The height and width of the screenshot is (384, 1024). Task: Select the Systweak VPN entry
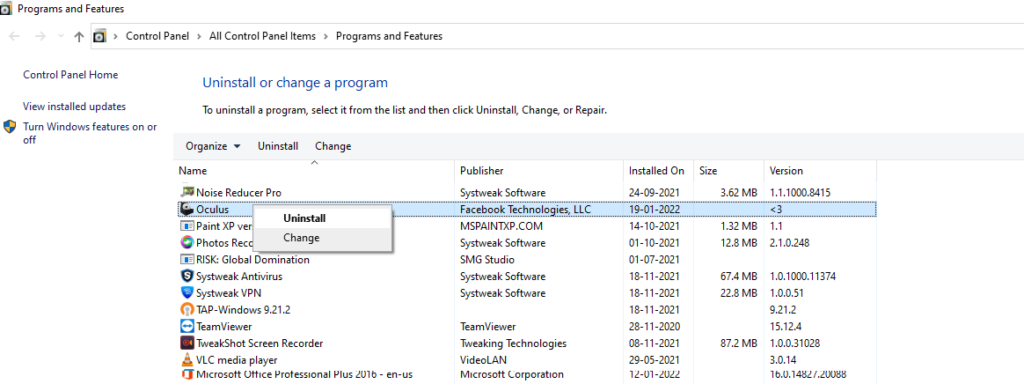pyautogui.click(x=229, y=293)
